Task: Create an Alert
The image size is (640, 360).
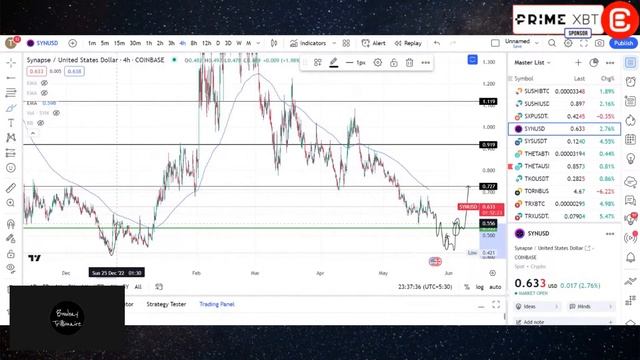Action: [x=373, y=43]
